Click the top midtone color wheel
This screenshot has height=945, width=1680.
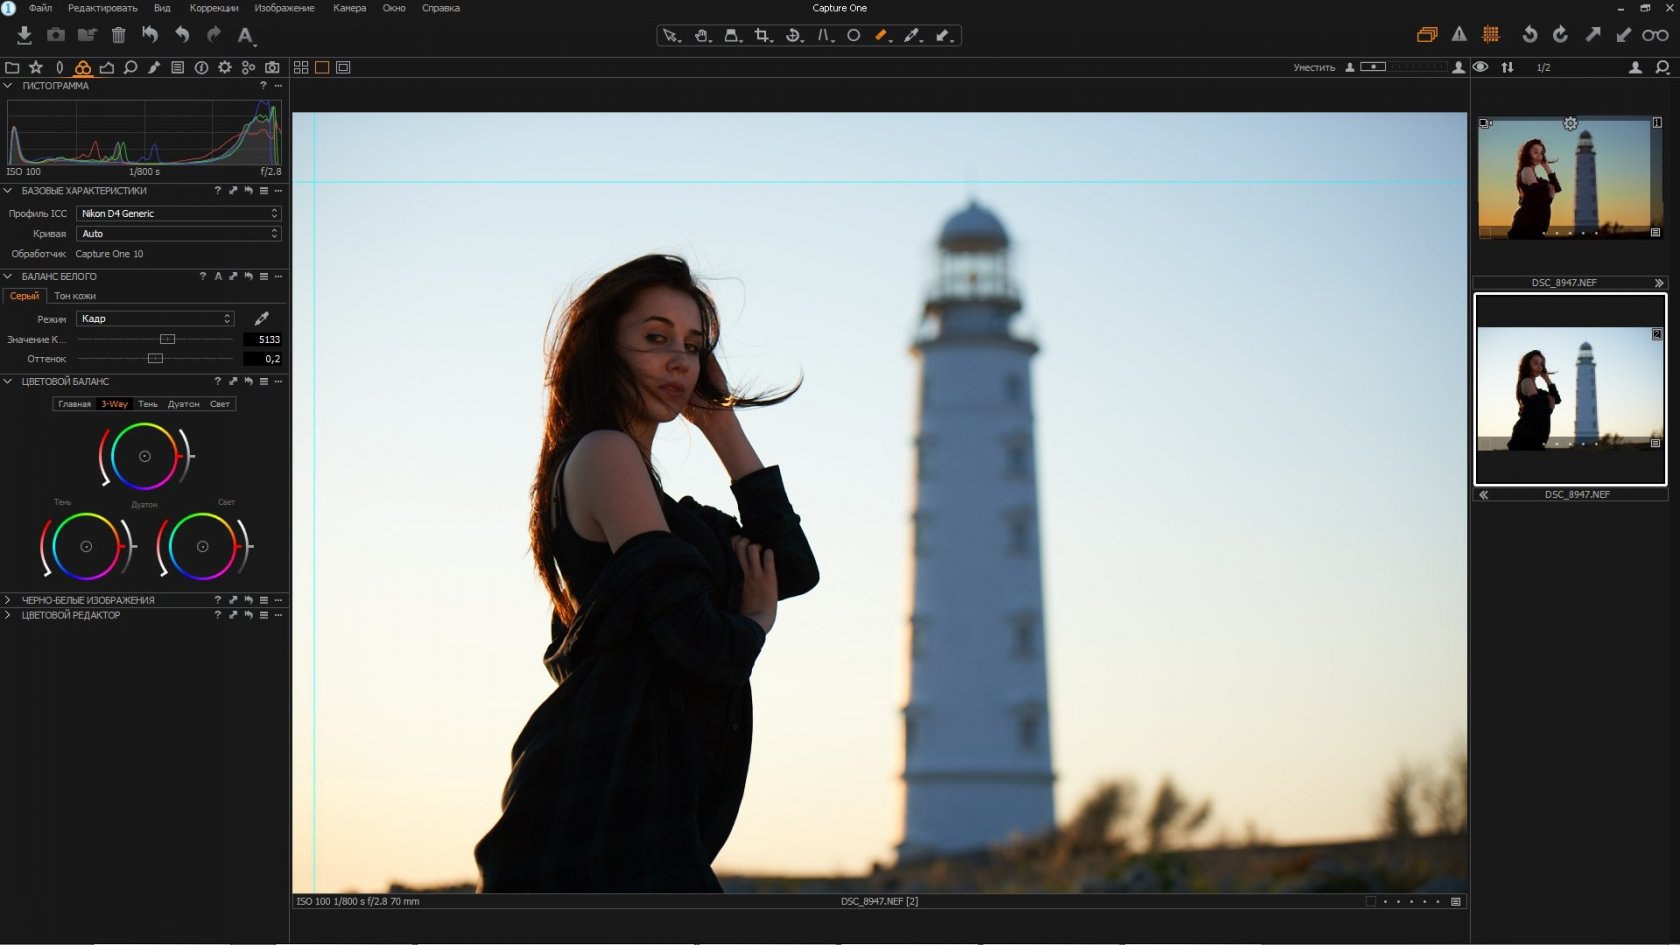[145, 456]
